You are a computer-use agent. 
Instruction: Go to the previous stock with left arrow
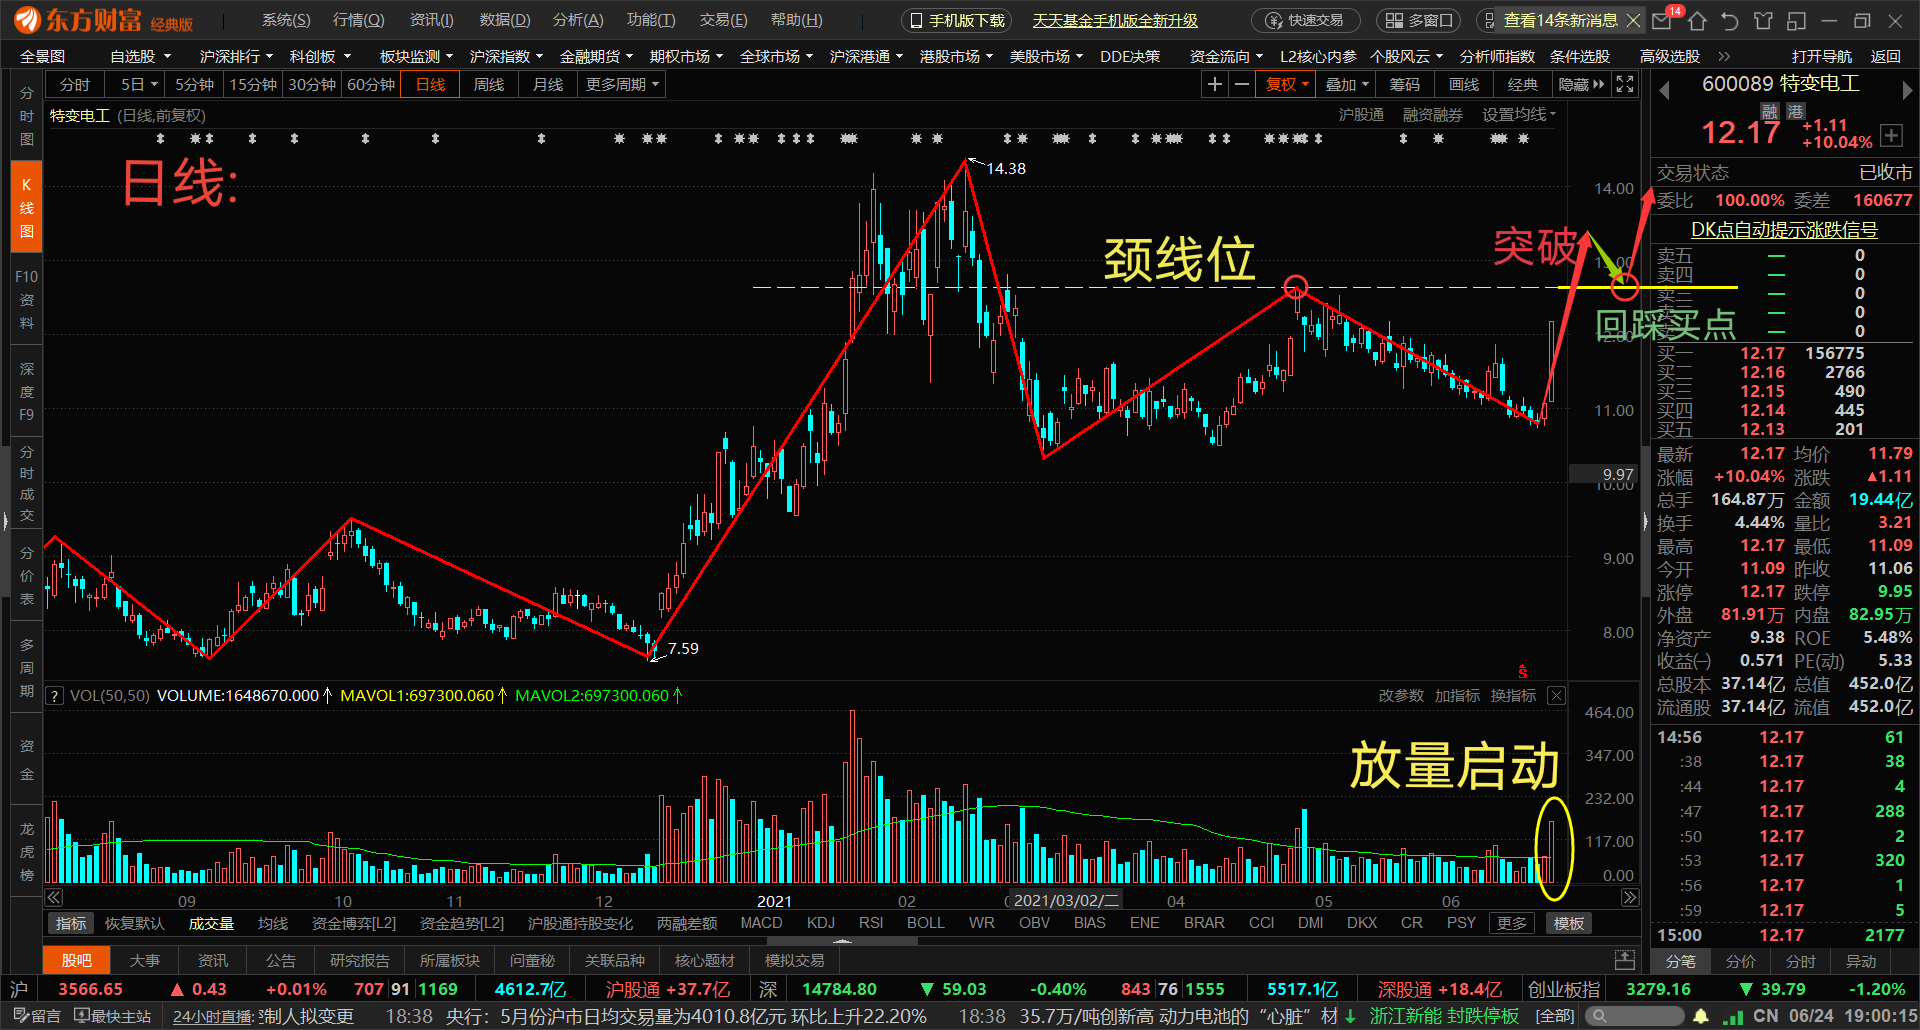[1665, 91]
